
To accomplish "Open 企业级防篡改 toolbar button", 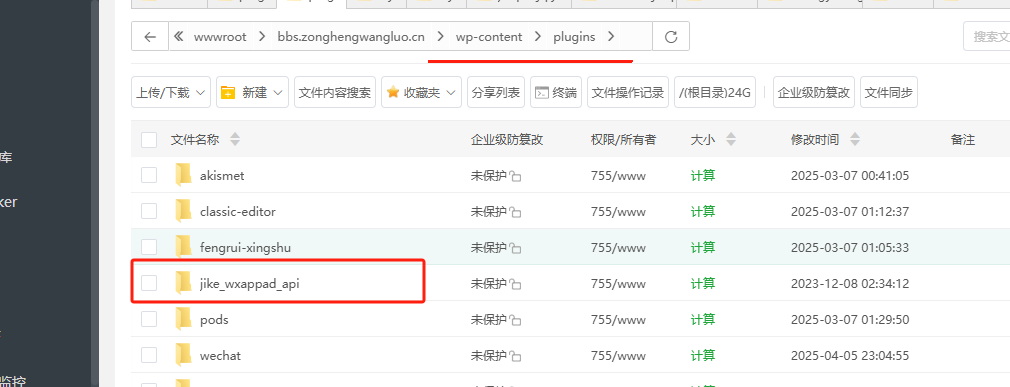I will (814, 93).
